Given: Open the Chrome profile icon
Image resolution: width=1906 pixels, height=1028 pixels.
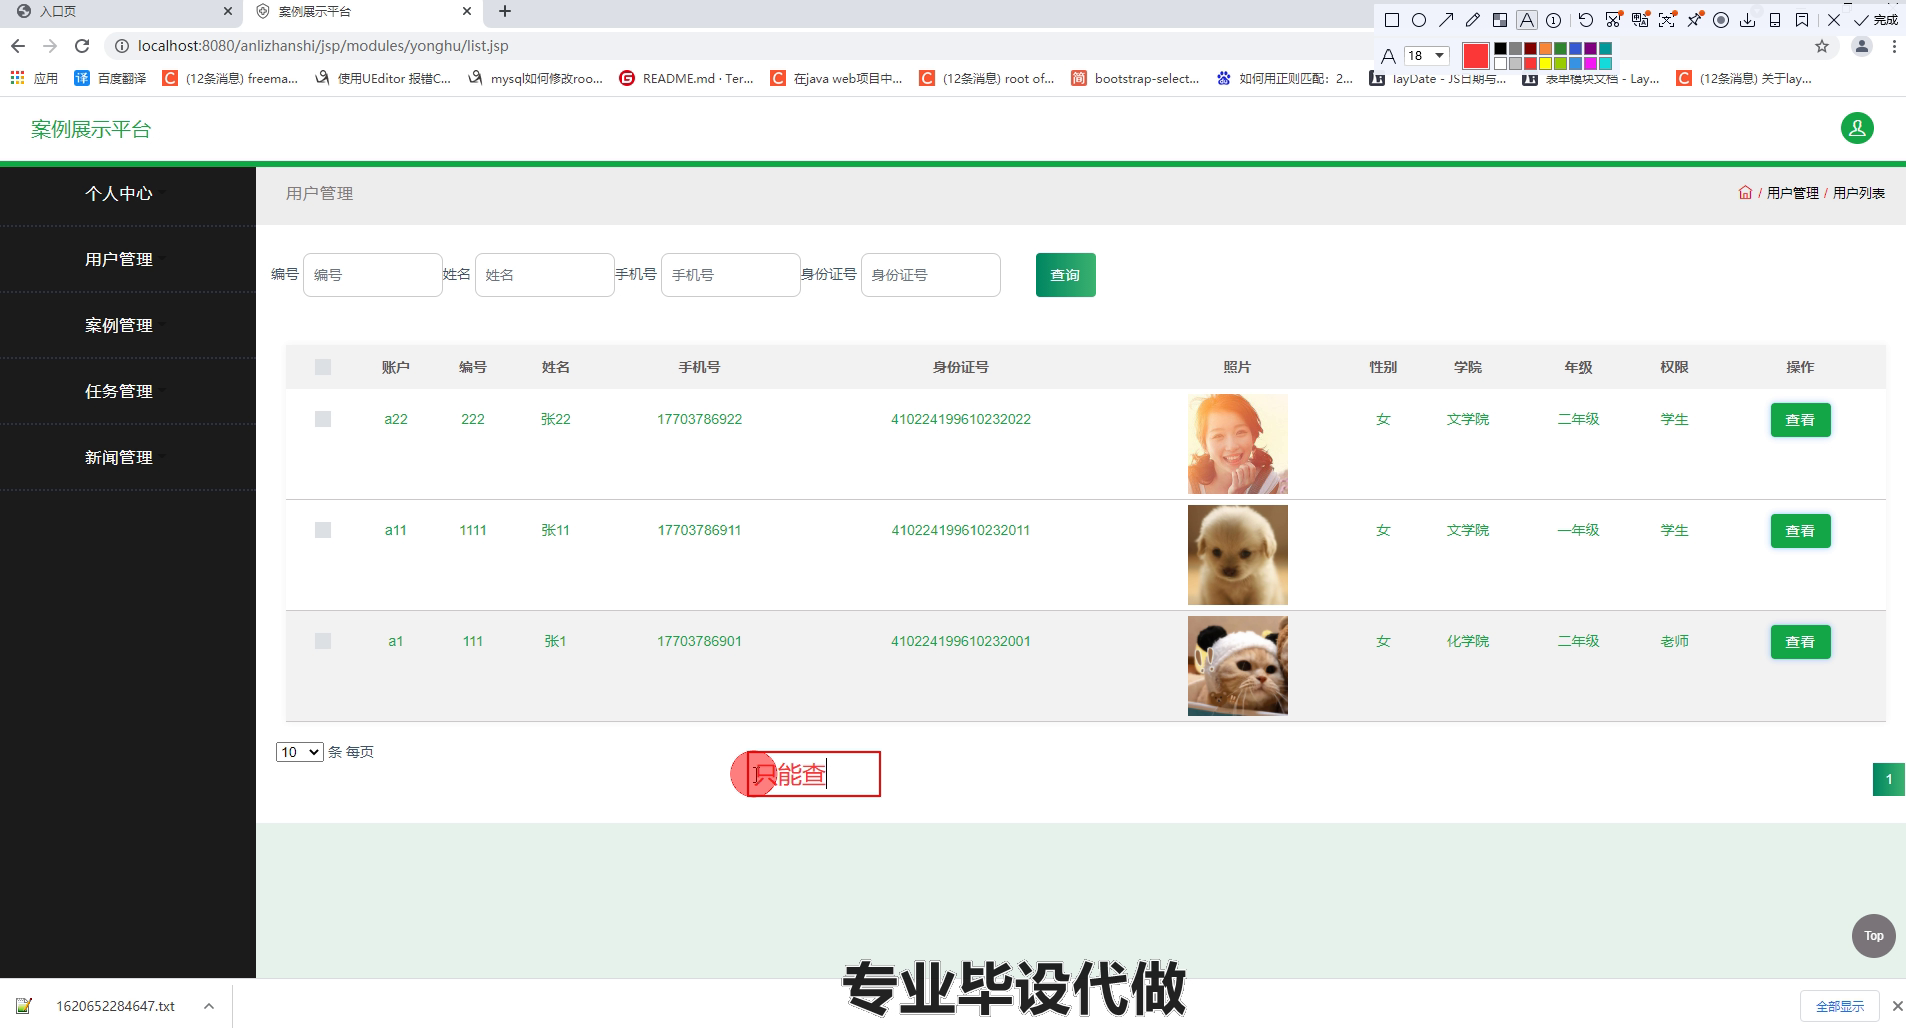Looking at the screenshot, I should [1861, 46].
